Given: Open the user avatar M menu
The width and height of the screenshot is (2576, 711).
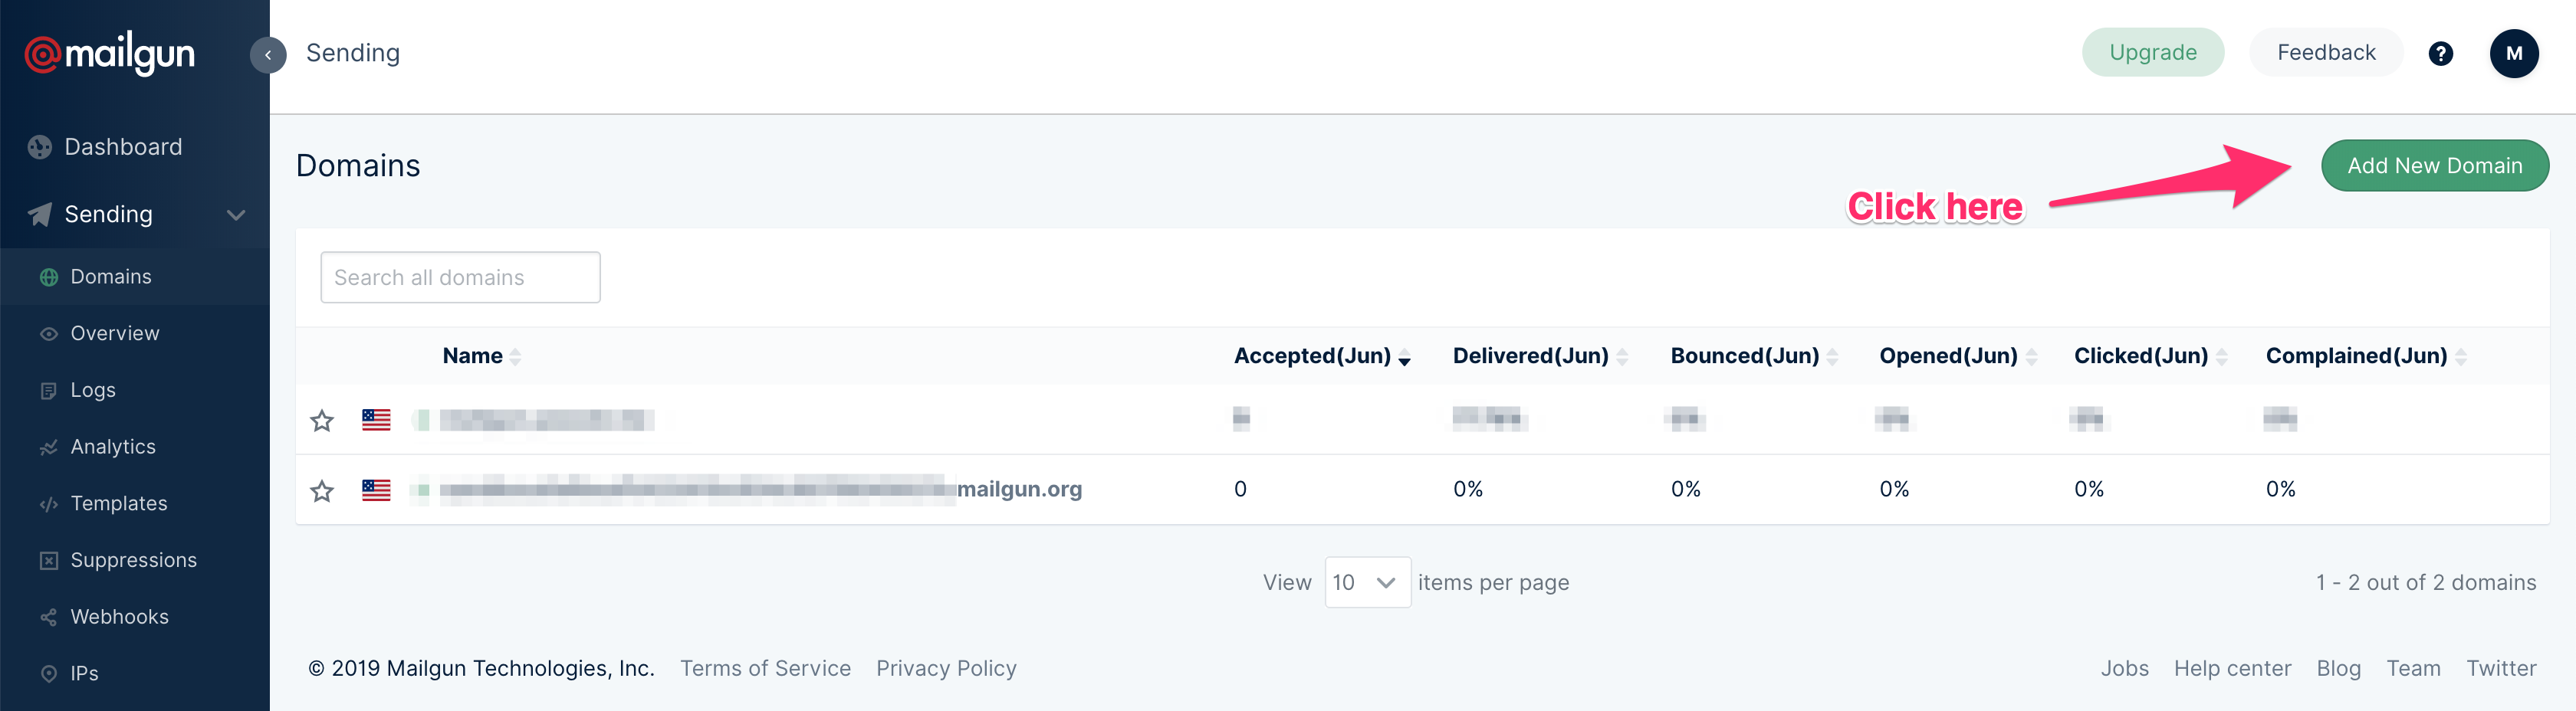Looking at the screenshot, I should tap(2513, 54).
